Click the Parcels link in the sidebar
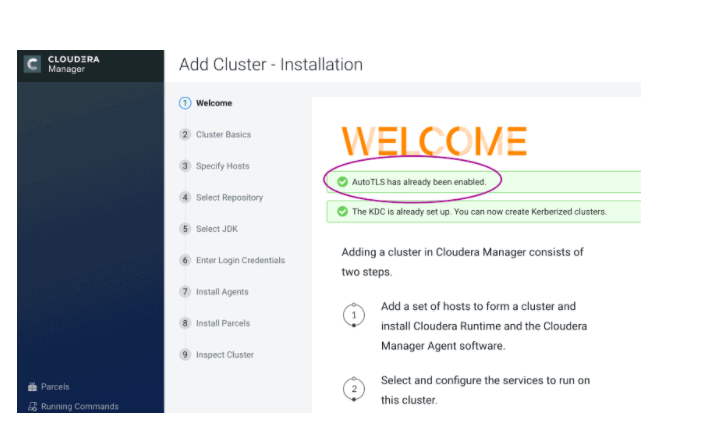This screenshot has width=723, height=440. [x=55, y=386]
